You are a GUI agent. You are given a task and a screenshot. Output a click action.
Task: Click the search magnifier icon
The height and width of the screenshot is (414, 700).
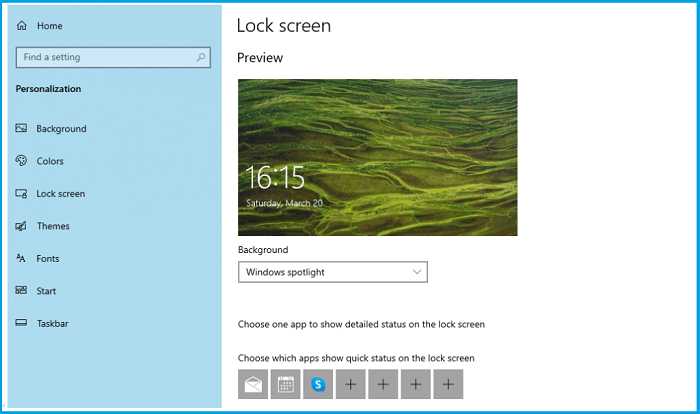pos(201,57)
